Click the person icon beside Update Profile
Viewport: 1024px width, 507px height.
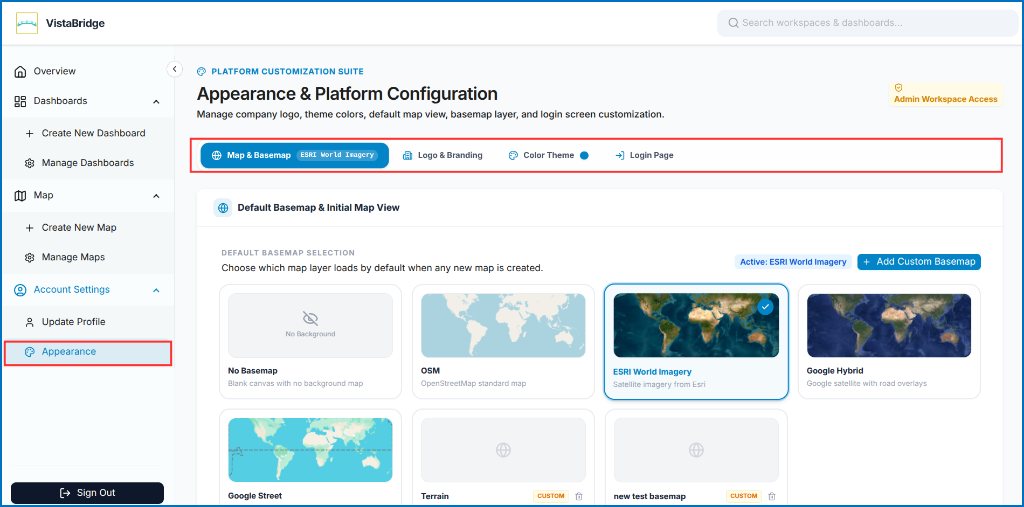[29, 322]
